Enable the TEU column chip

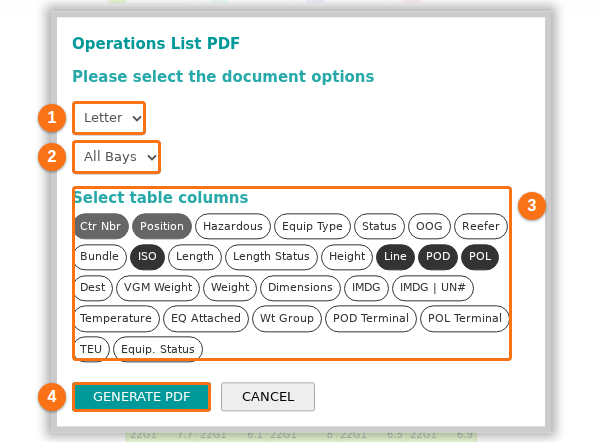coord(91,349)
